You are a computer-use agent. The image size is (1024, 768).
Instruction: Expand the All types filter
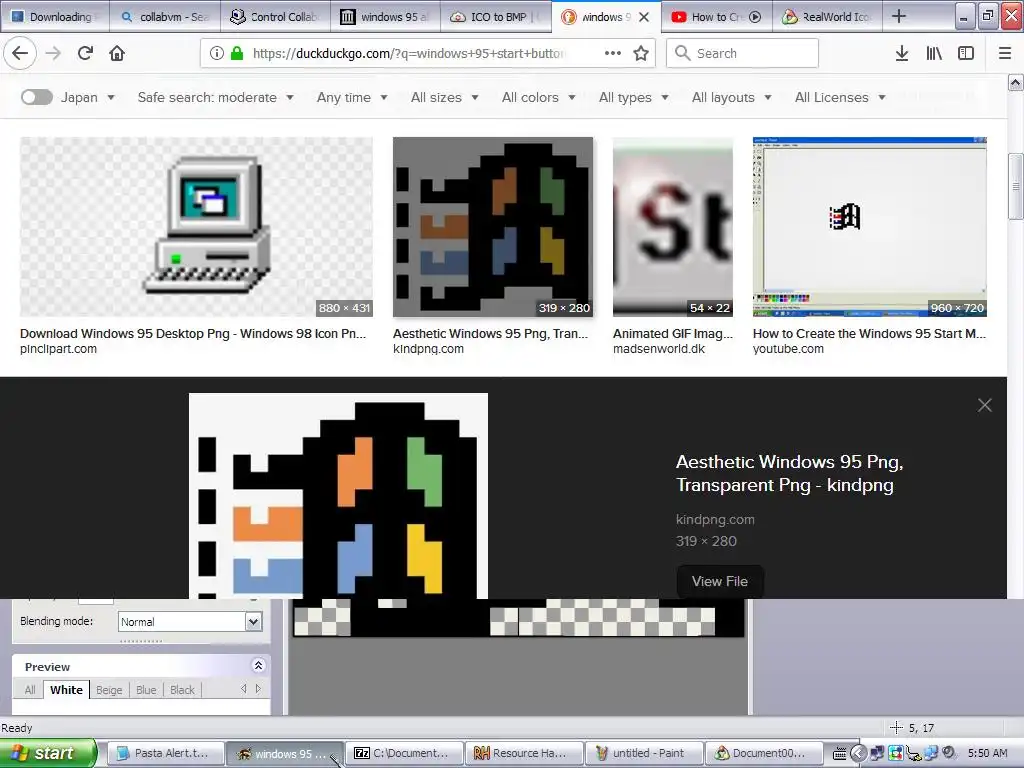point(633,97)
